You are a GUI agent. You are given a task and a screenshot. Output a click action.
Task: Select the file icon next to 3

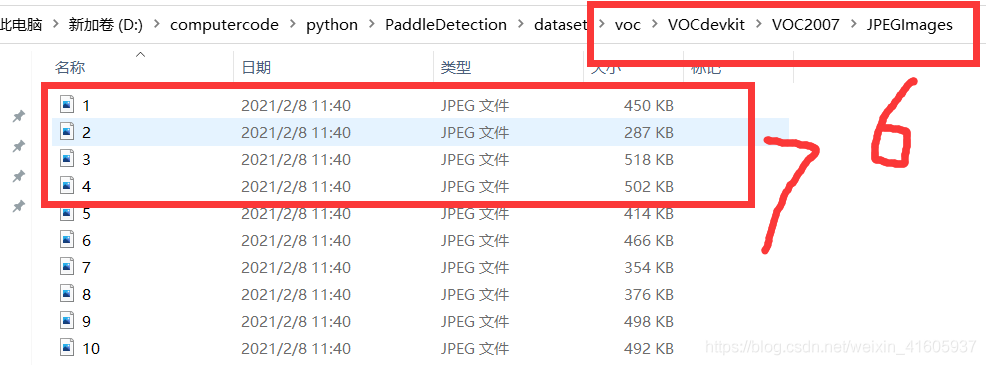(67, 159)
